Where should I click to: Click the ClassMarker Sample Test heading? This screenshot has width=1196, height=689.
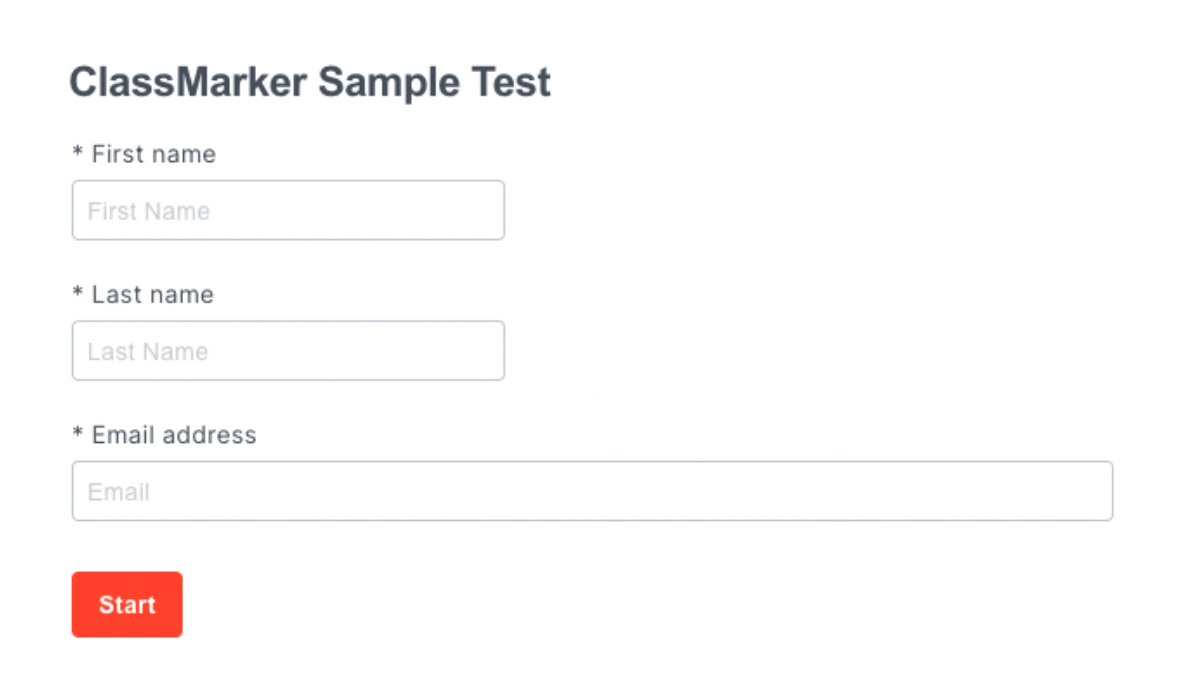310,82
